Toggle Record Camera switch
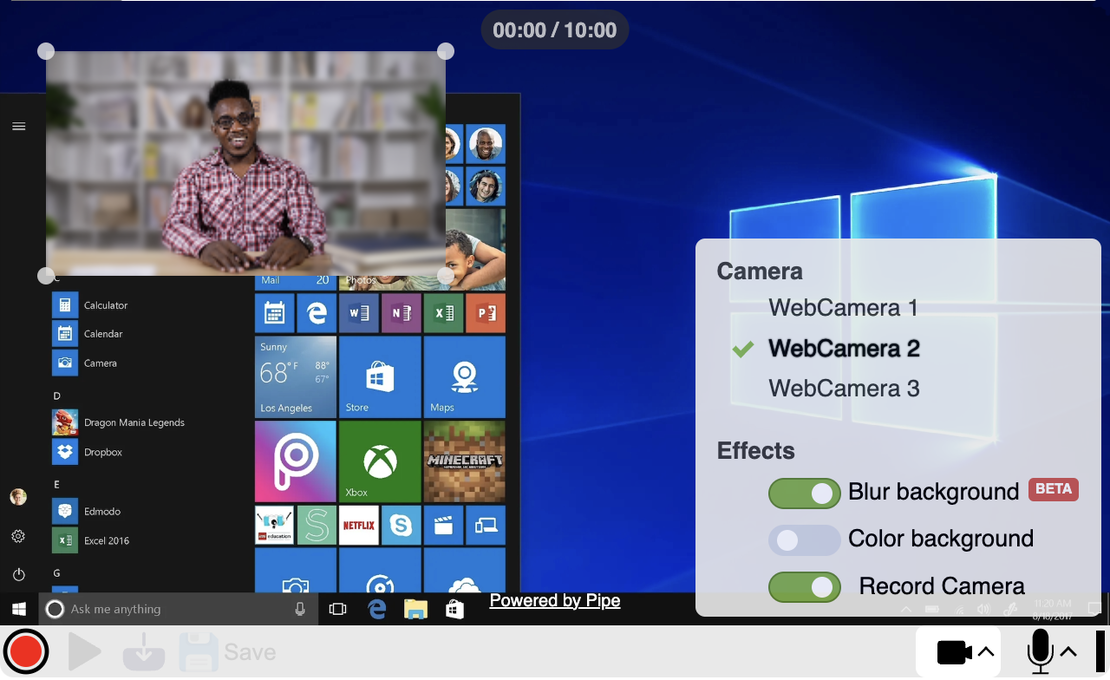Screen dimensions: 1110x680 tap(804, 587)
